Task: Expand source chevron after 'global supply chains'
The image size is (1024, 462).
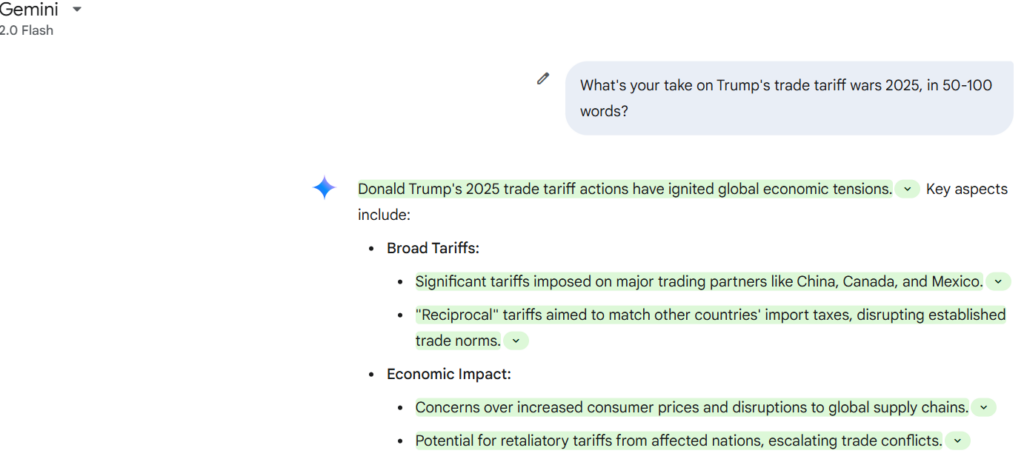Action: (984, 408)
